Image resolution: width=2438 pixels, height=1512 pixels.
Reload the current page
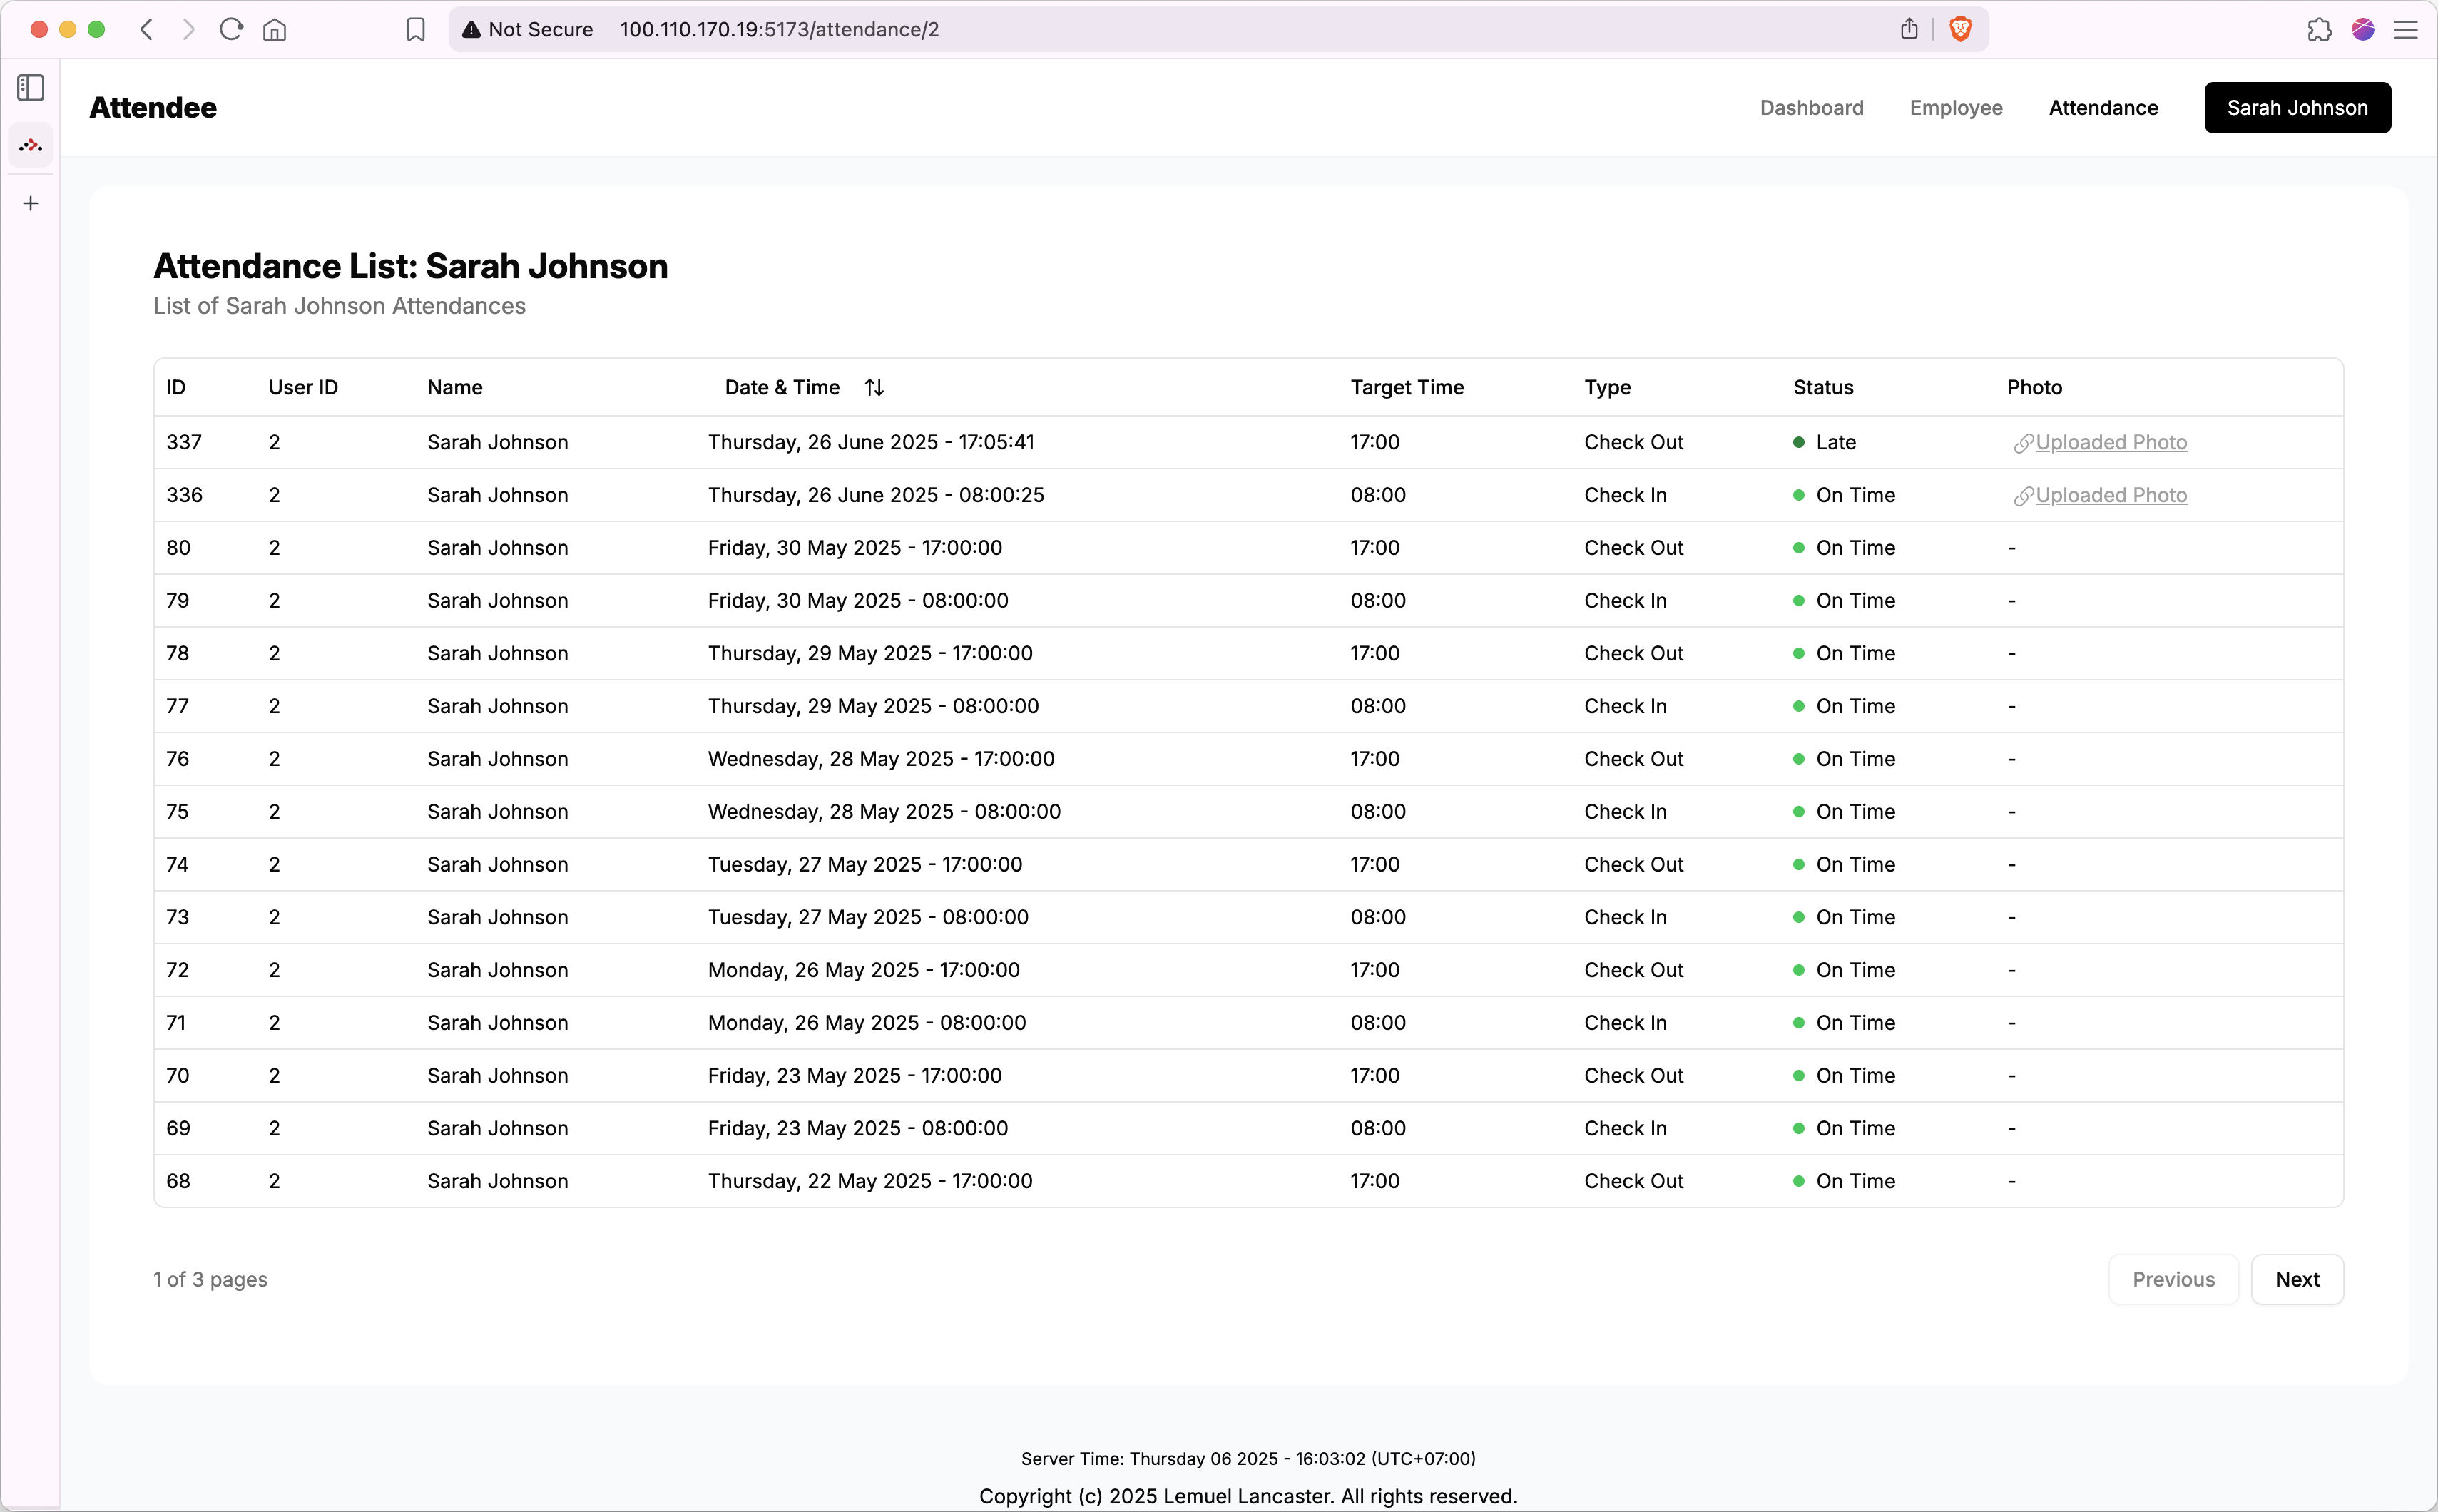pyautogui.click(x=231, y=29)
